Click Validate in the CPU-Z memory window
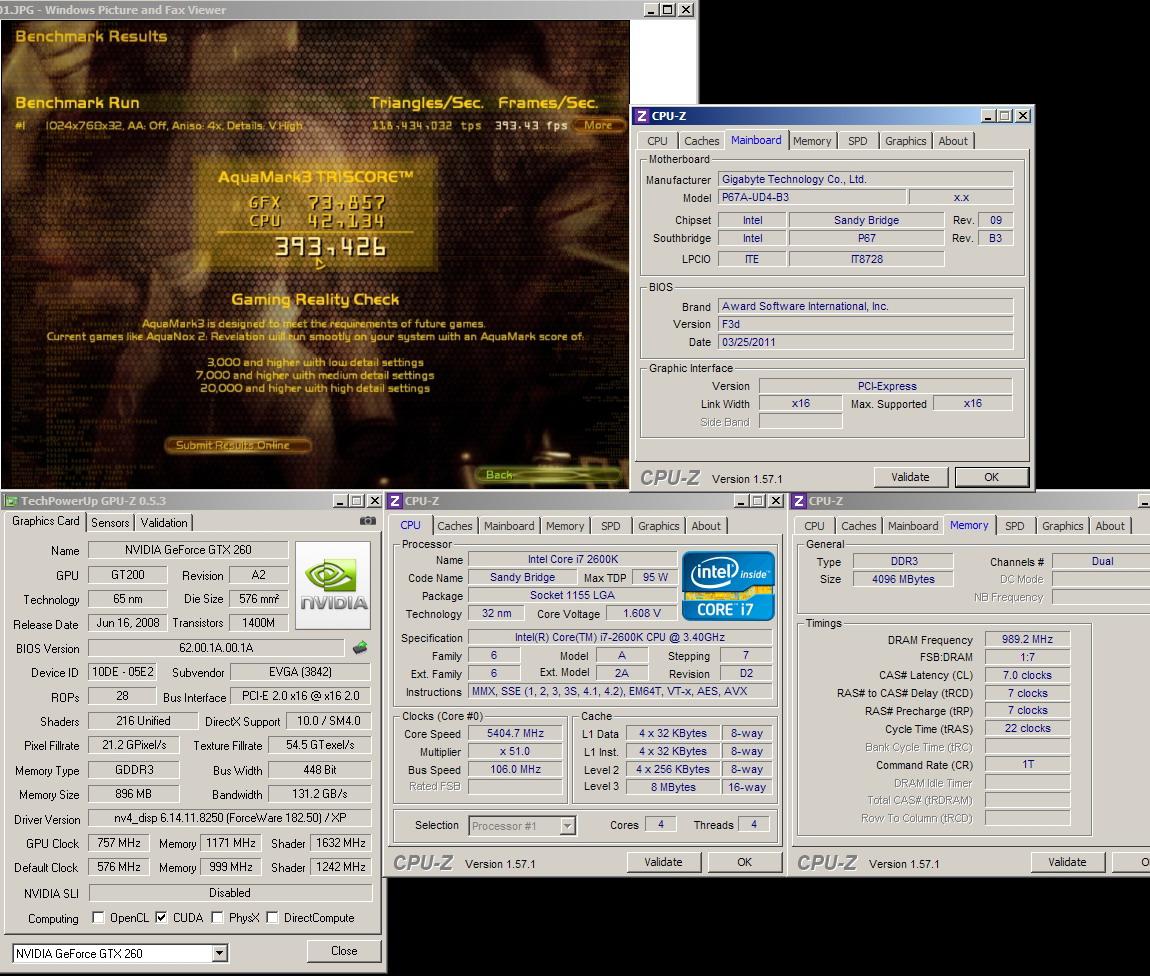 1067,862
